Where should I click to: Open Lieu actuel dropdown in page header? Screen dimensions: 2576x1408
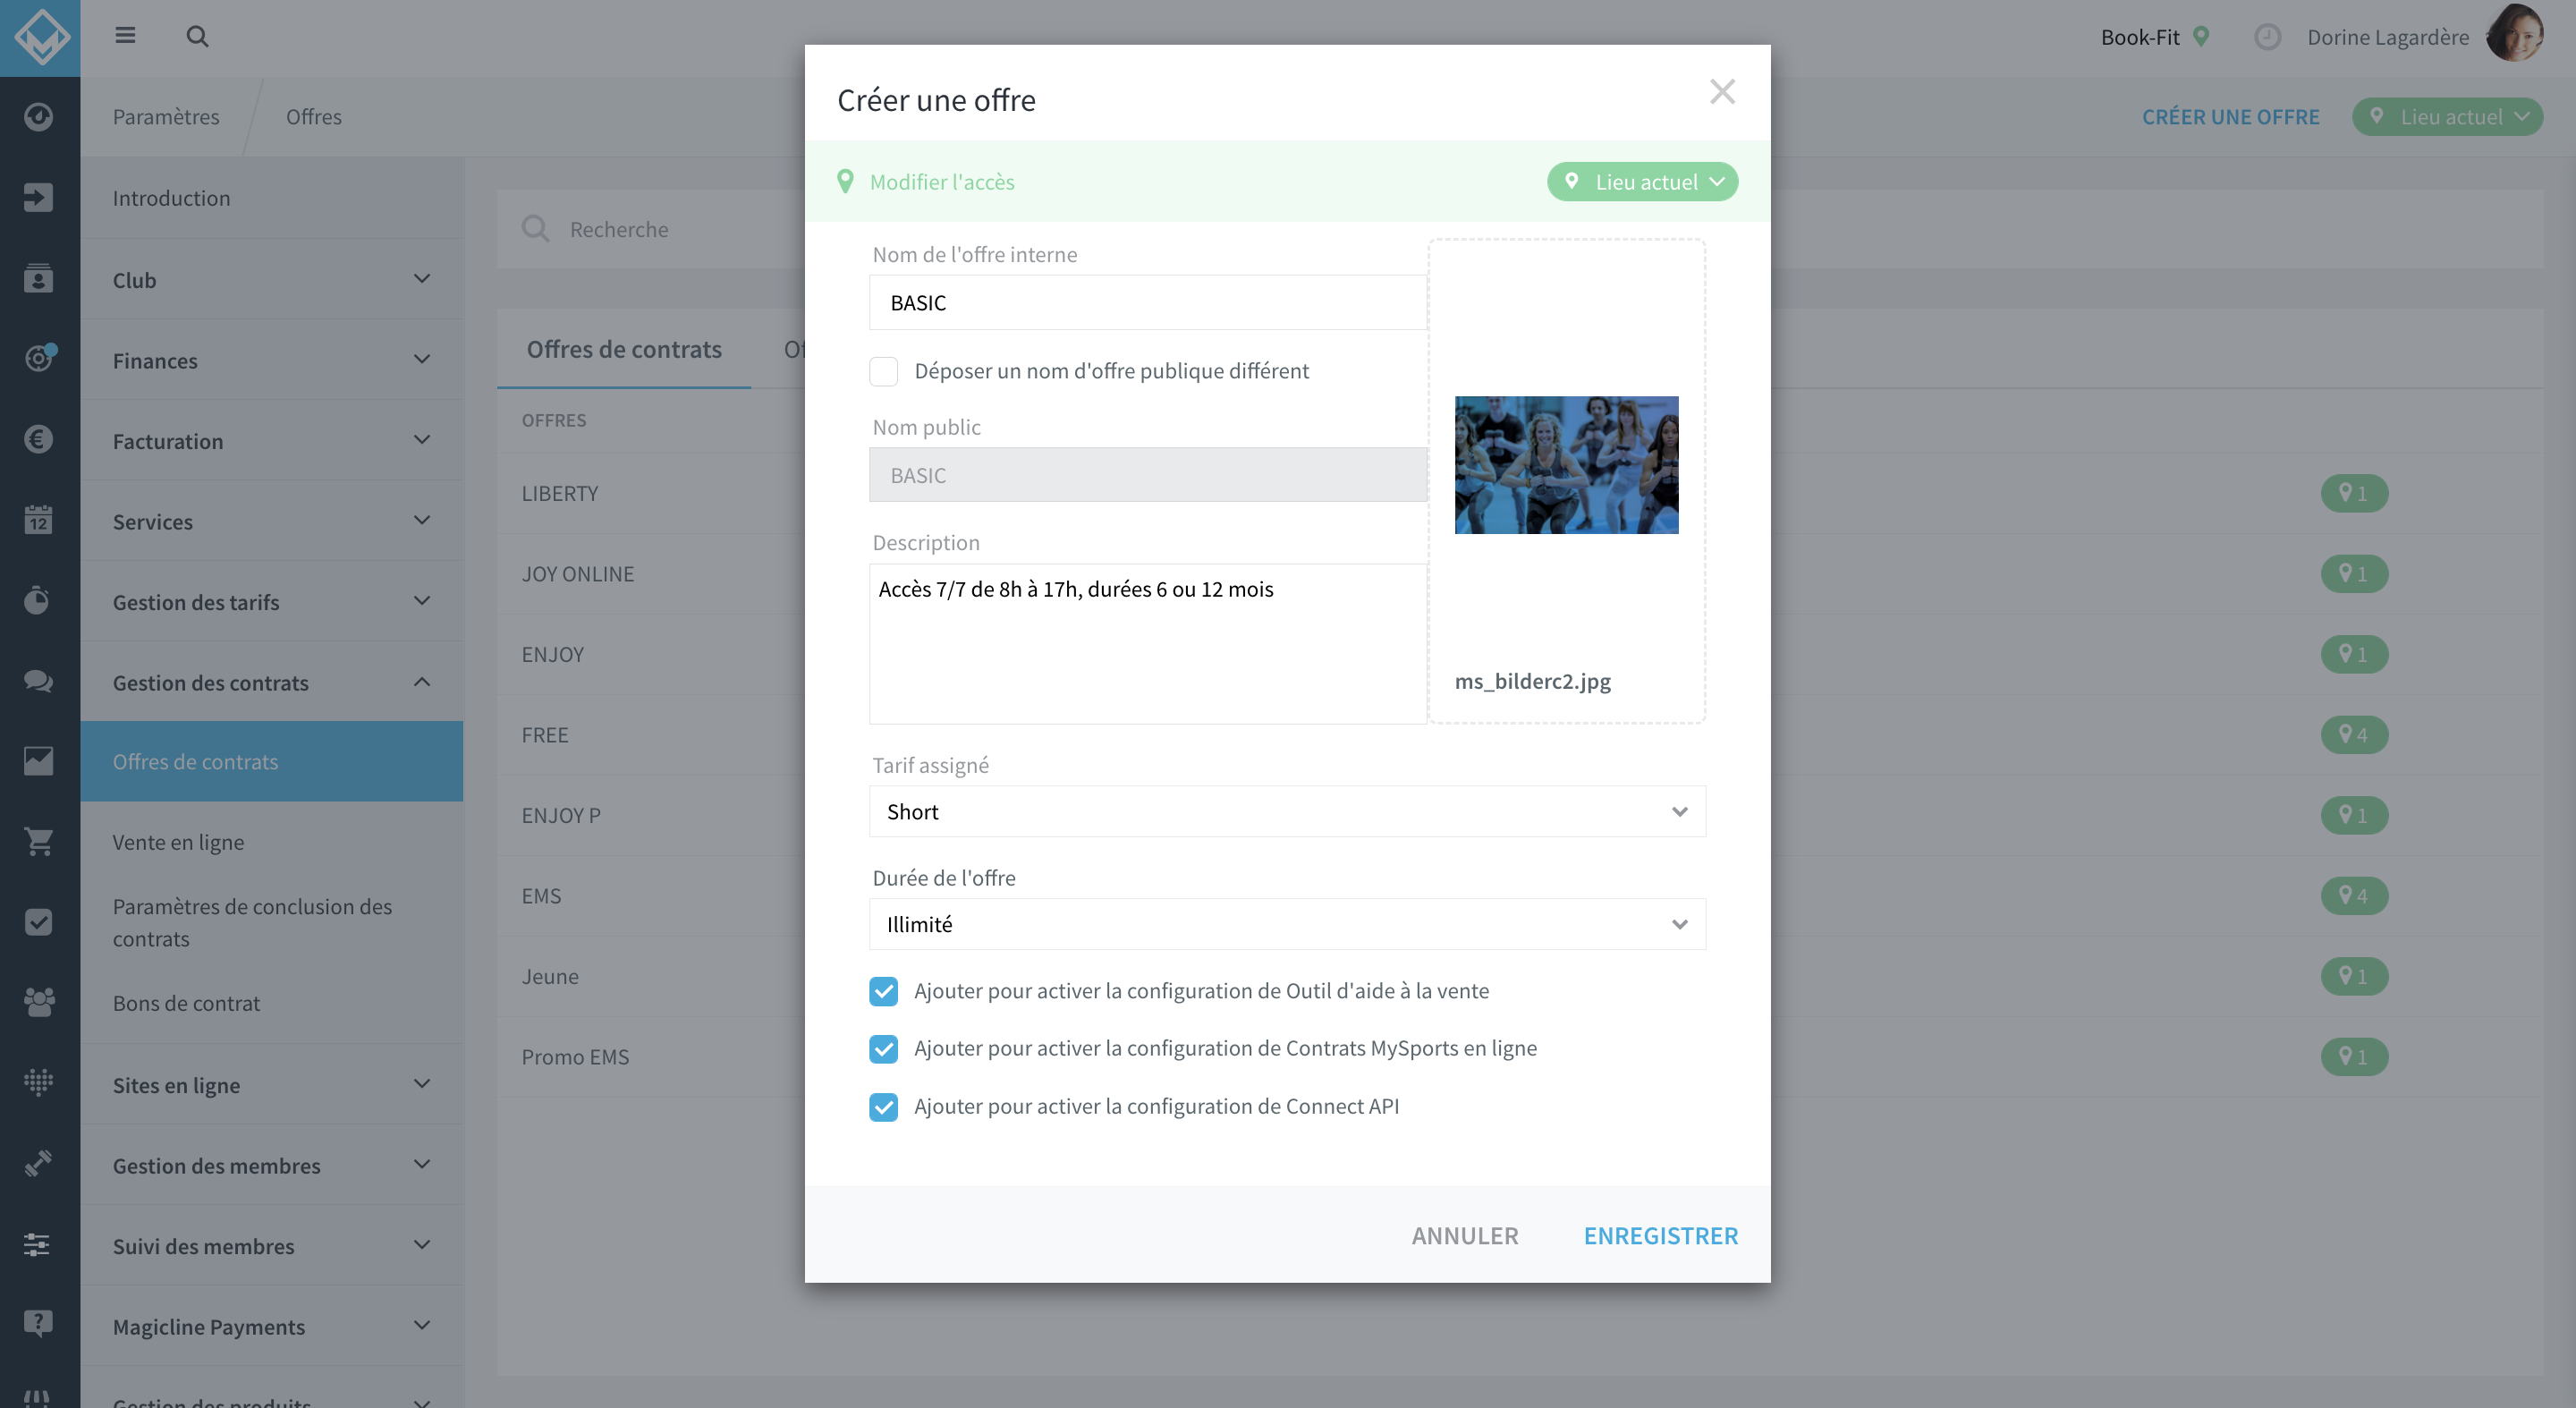tap(2447, 117)
